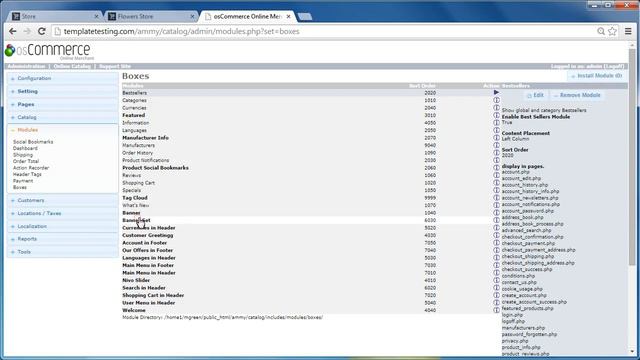Click the info icon in the Currencies row
Image resolution: width=640 pixels, height=360 pixels.
[x=496, y=108]
